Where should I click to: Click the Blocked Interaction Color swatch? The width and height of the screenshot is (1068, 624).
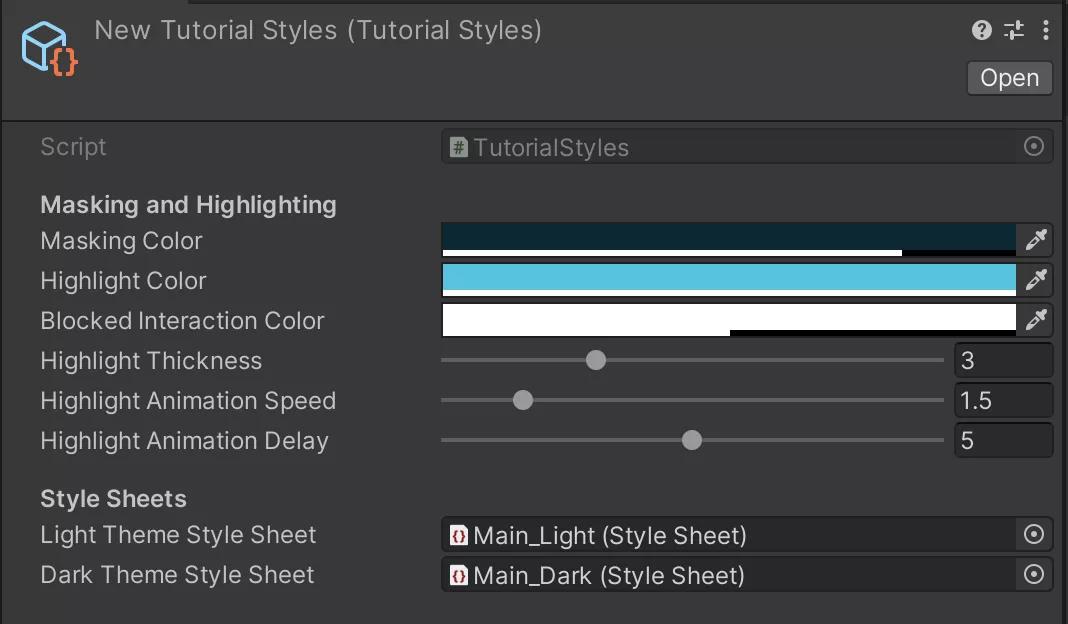[728, 318]
